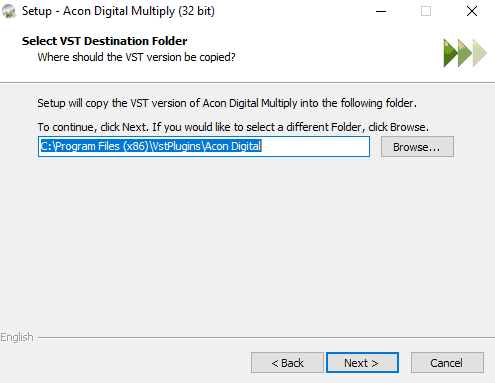Click the 'English' language label
Image resolution: width=495 pixels, height=383 pixels.
(17, 337)
